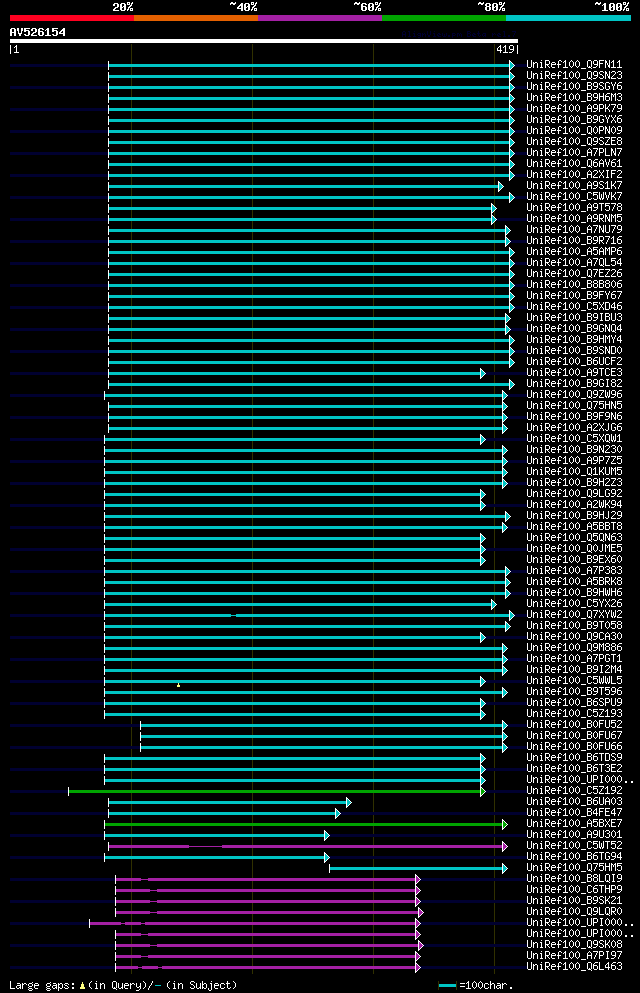
Task: Select the UniRef100_B9T596 label
Action: pos(574,692)
